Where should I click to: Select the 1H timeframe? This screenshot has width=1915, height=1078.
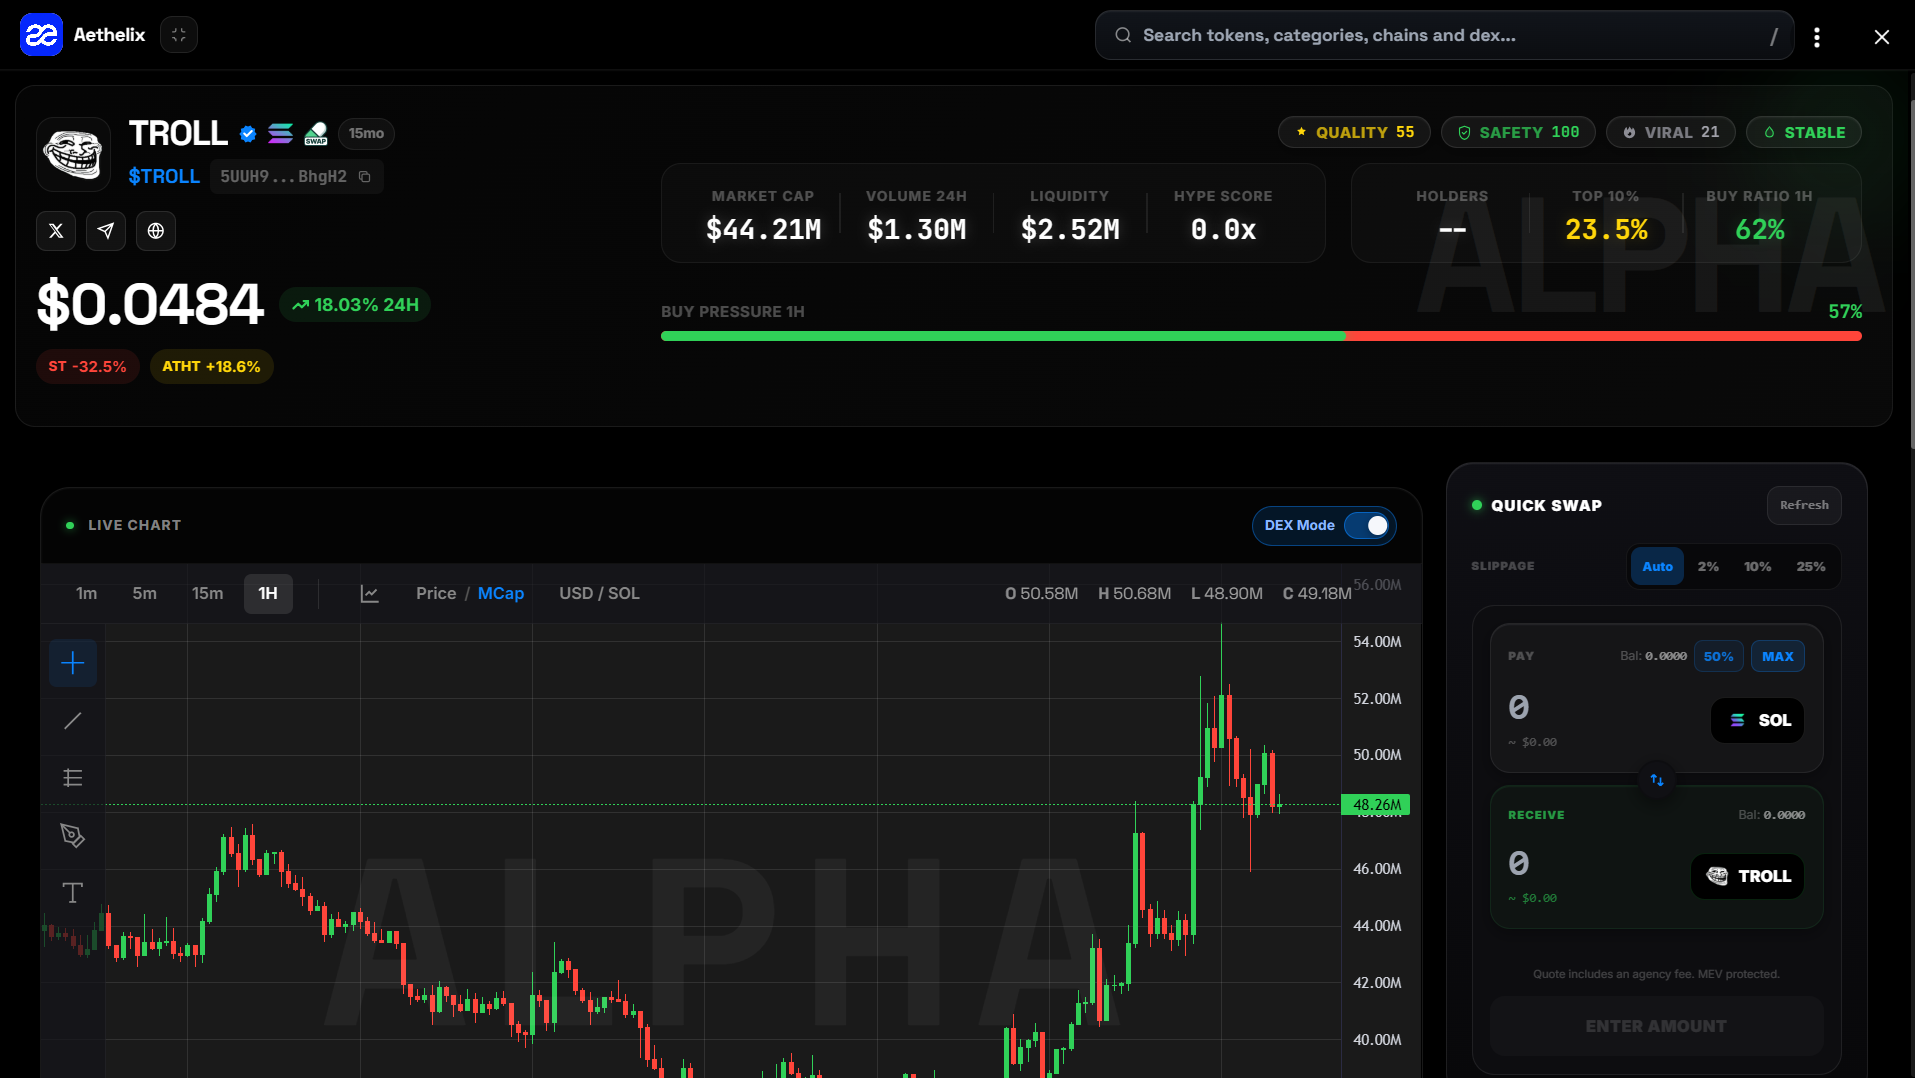point(268,594)
